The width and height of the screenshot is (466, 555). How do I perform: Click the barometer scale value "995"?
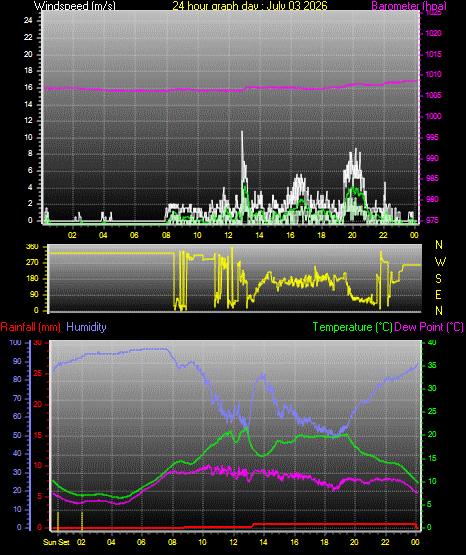[432, 137]
